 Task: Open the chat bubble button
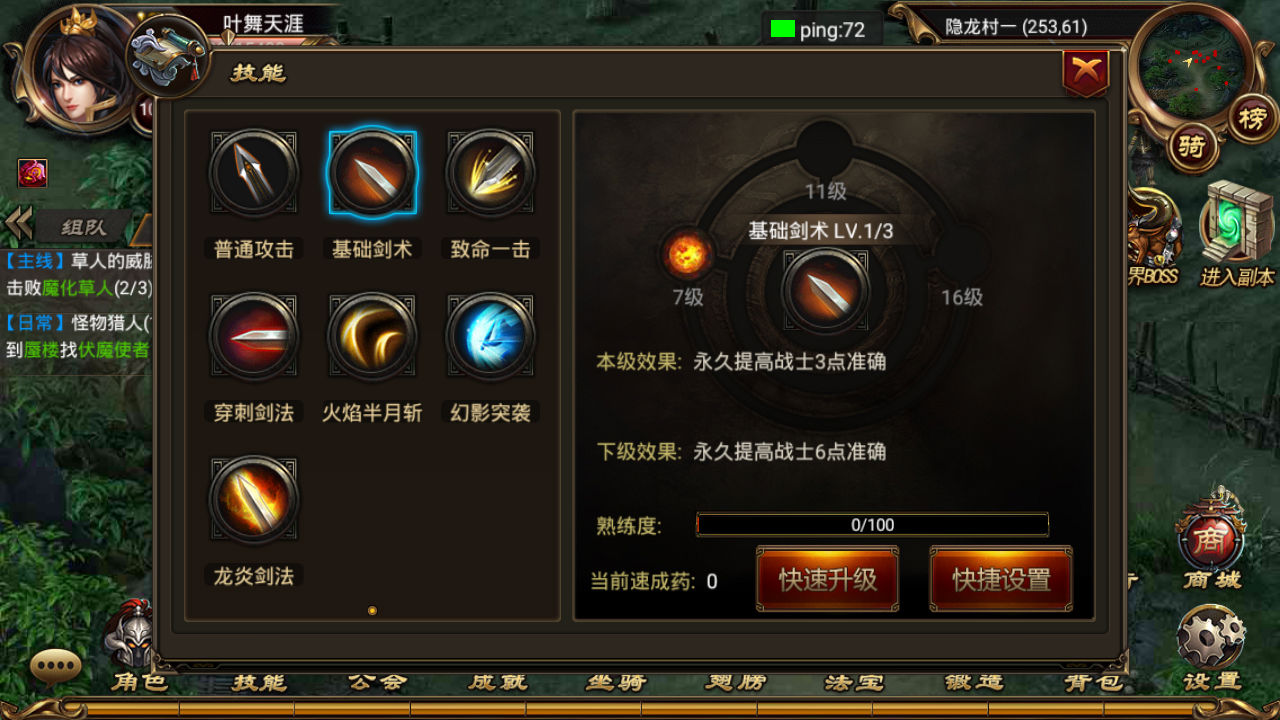[56, 666]
